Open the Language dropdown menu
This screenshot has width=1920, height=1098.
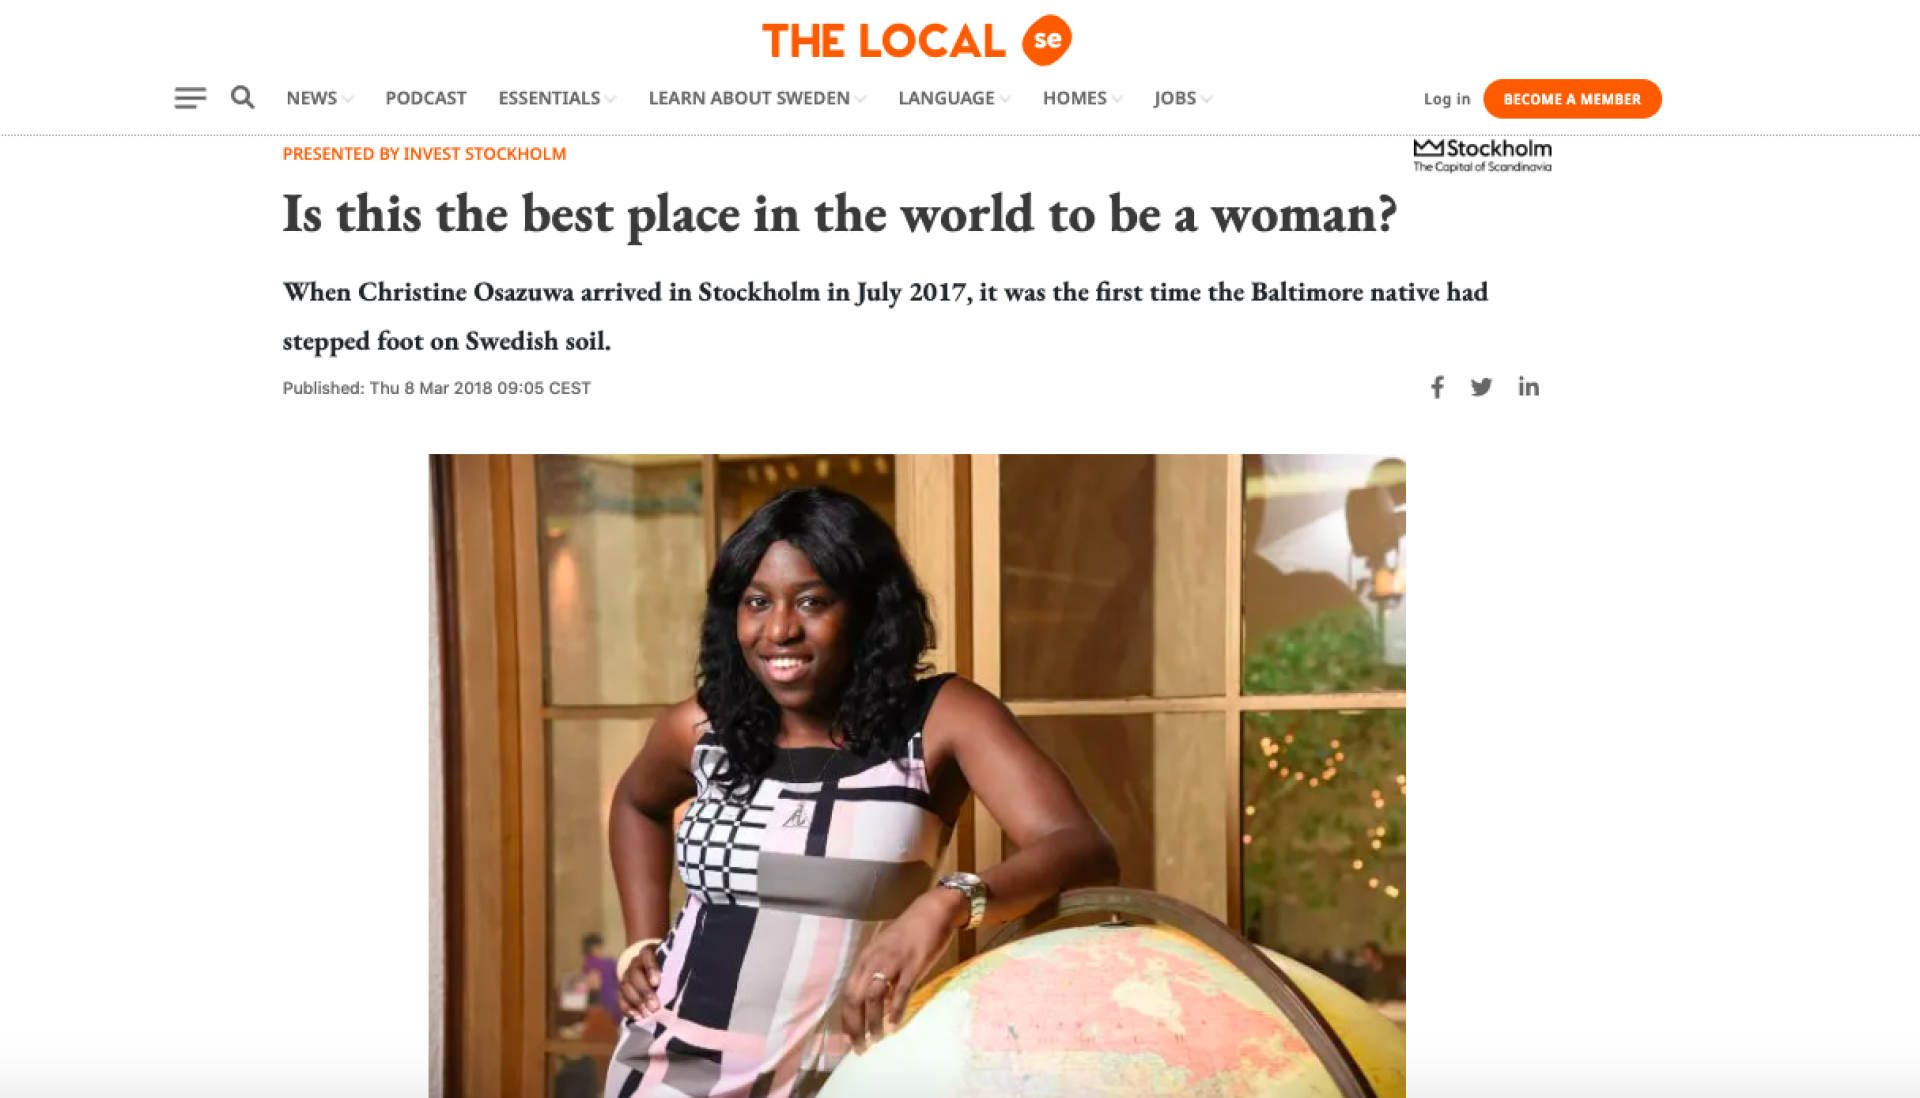[x=954, y=98]
